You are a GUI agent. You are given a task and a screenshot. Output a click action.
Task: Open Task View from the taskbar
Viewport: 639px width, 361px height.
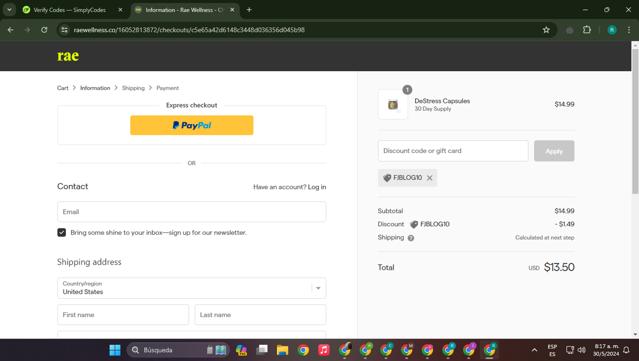point(262,350)
